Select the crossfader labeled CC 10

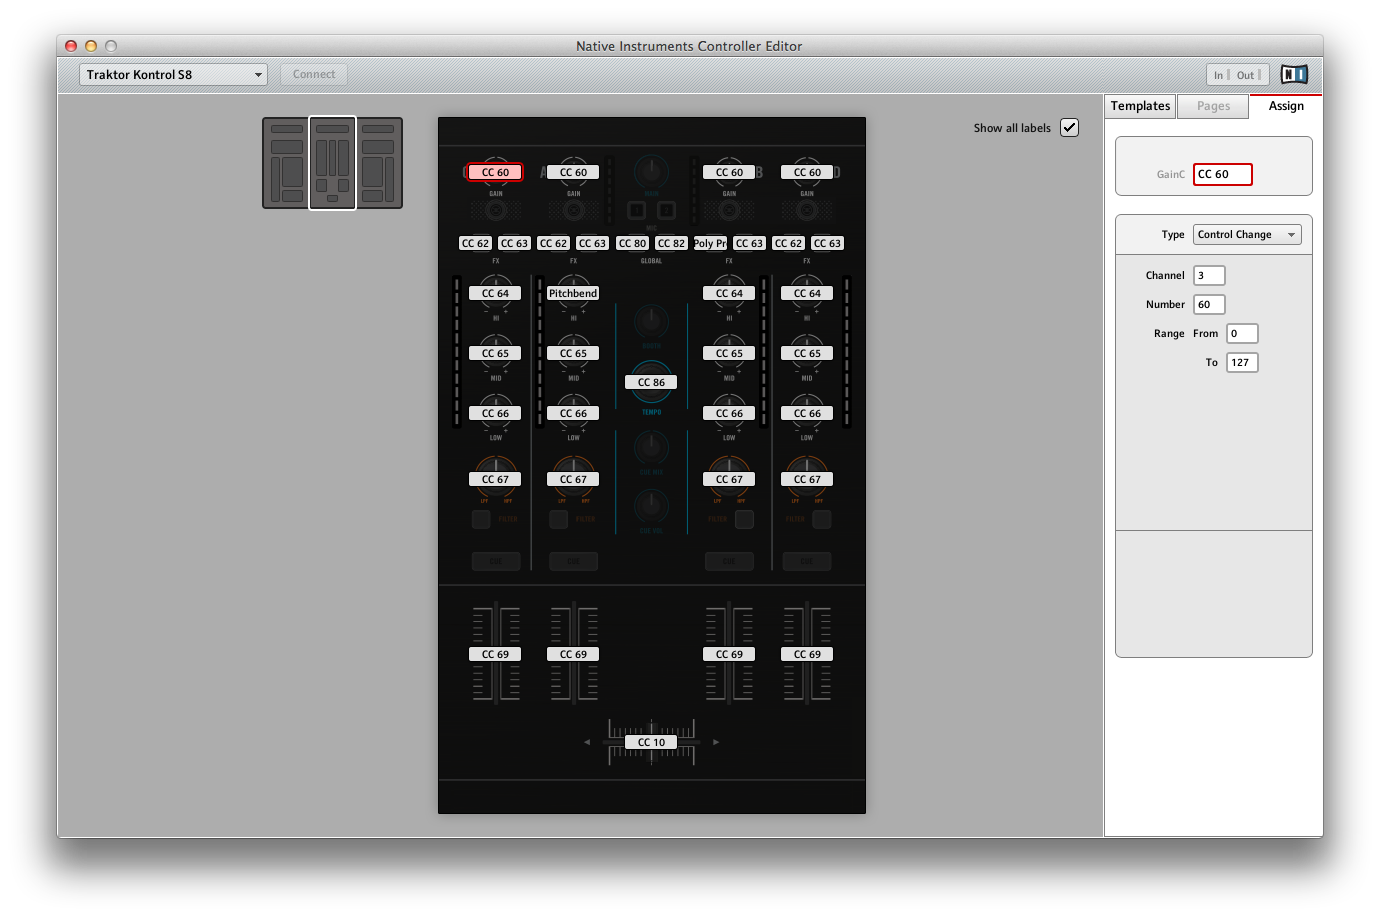(x=651, y=742)
